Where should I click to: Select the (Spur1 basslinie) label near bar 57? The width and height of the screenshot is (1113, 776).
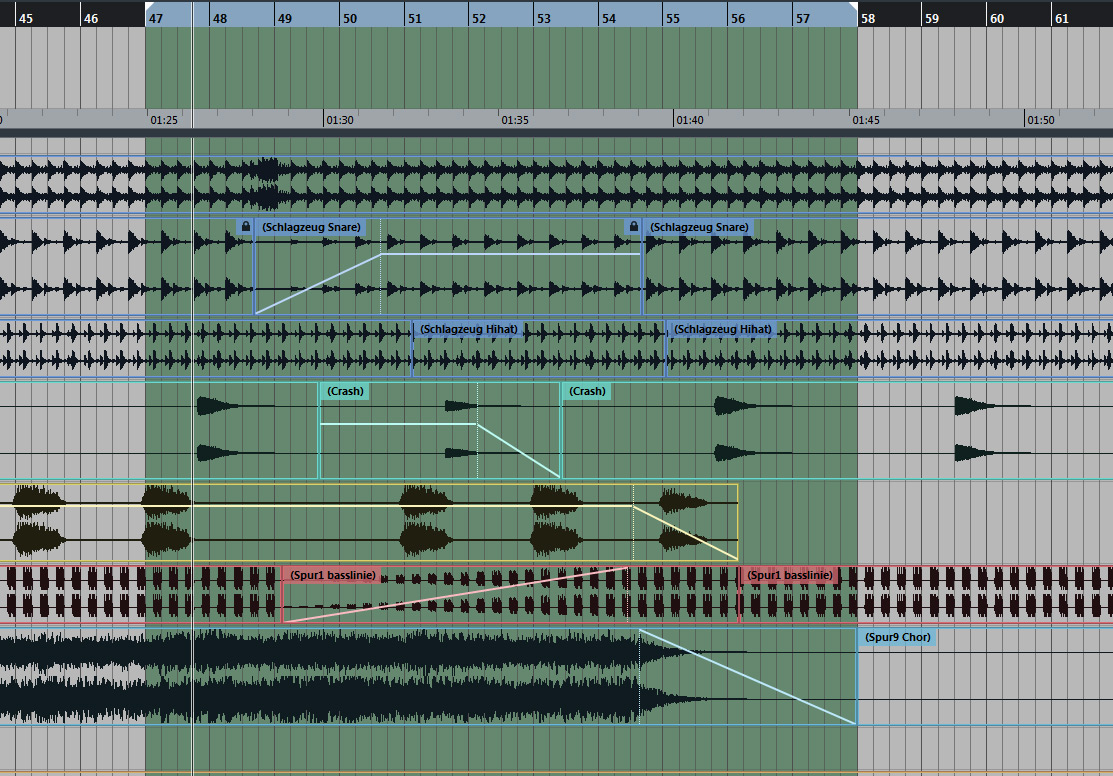click(790, 575)
